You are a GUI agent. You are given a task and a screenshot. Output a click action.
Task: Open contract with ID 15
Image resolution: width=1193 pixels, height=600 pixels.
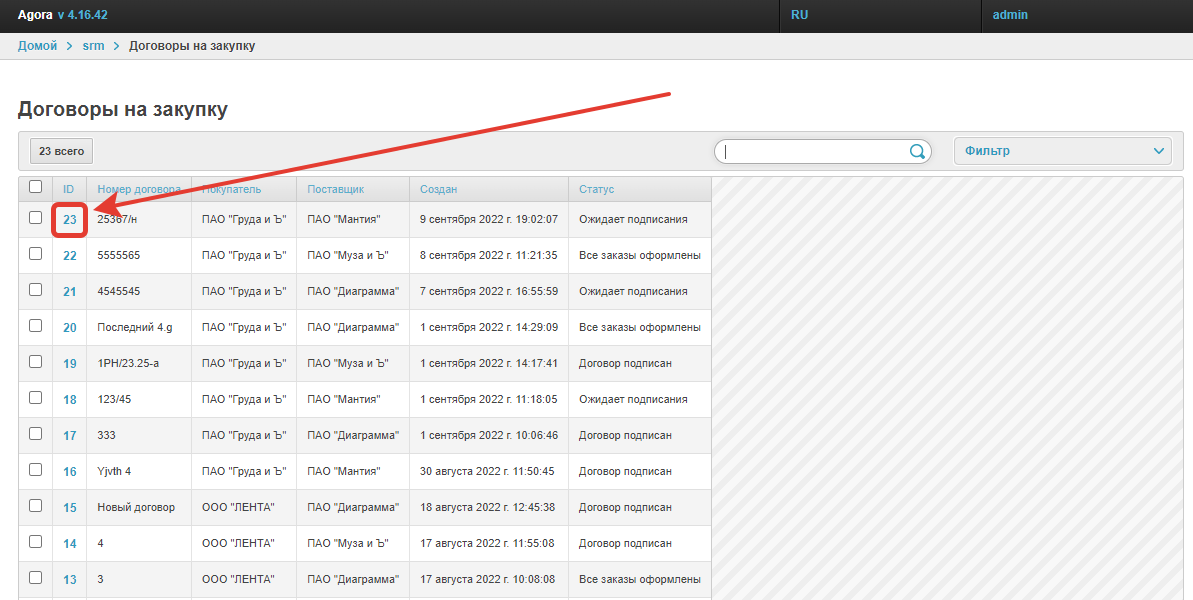tap(70, 508)
